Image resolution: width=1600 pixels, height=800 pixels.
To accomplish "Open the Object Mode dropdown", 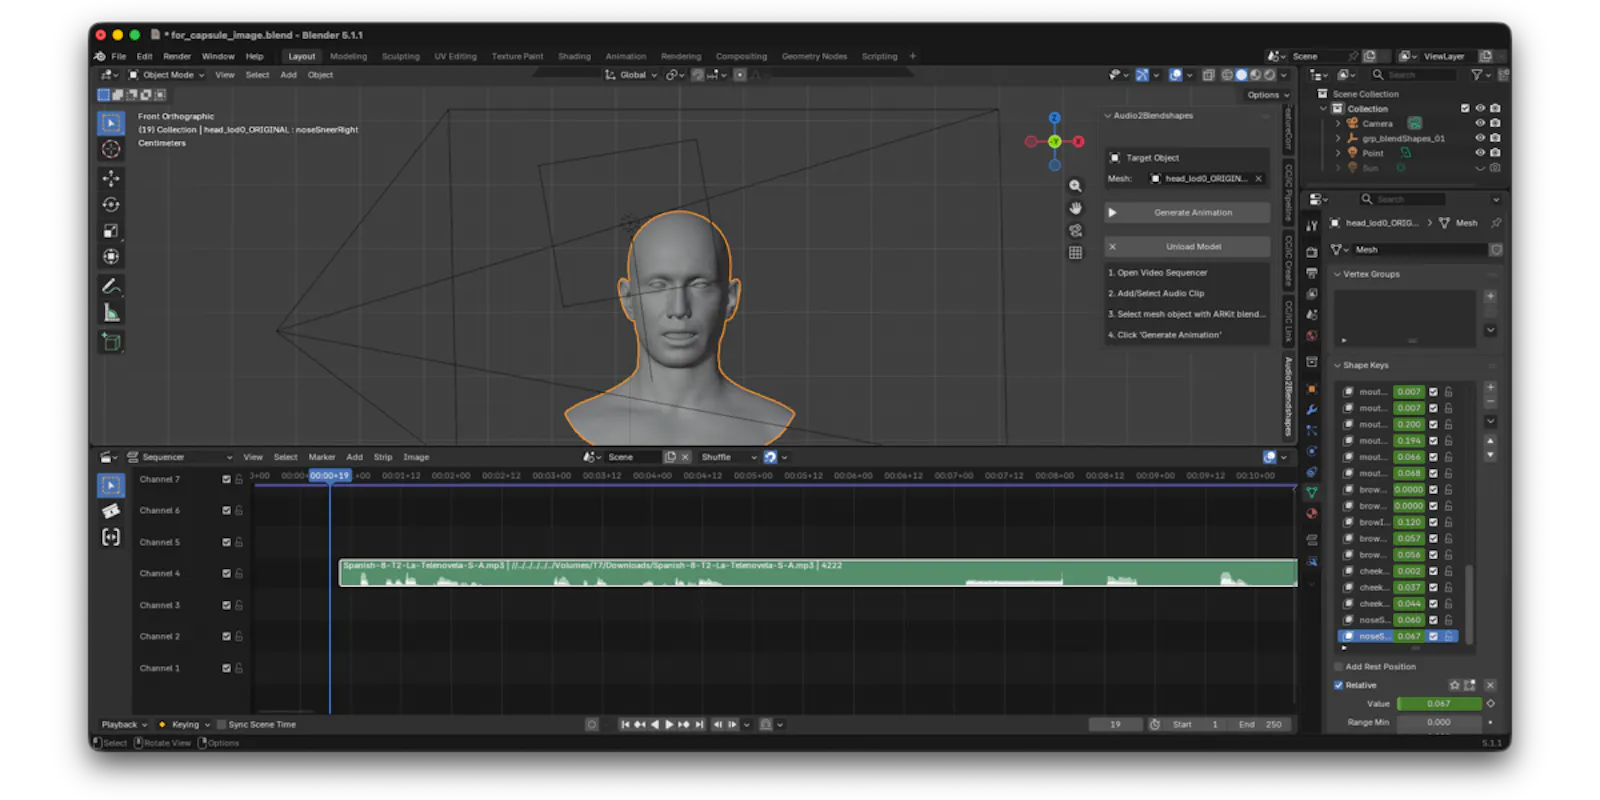I will tap(166, 75).
